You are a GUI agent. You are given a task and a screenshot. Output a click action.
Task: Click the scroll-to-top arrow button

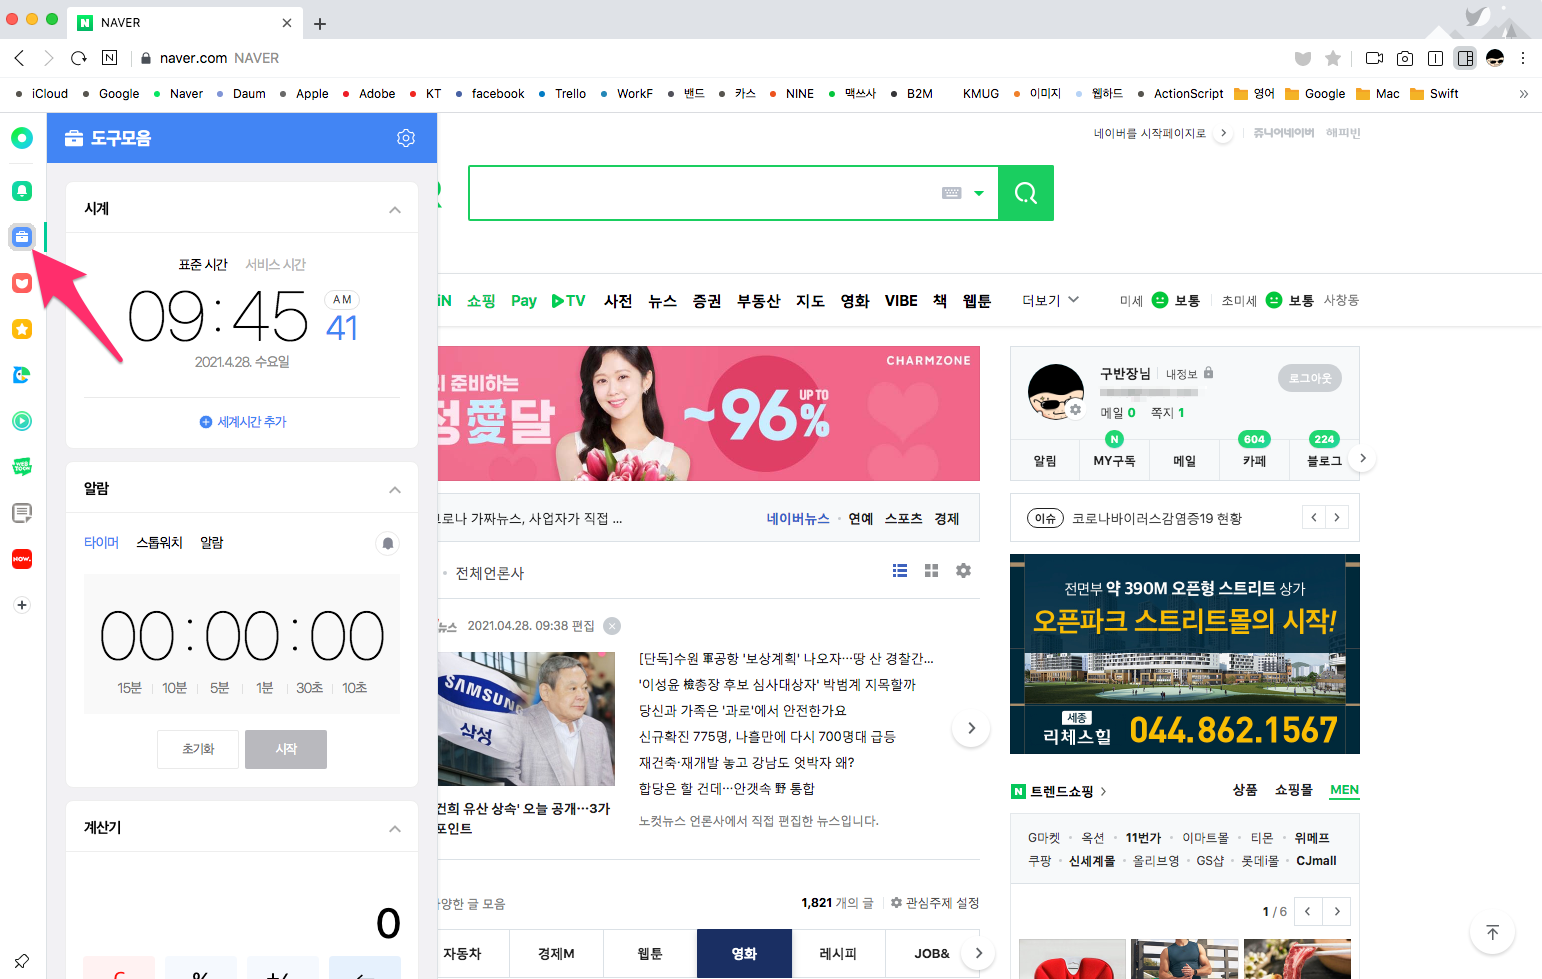pos(1493,932)
